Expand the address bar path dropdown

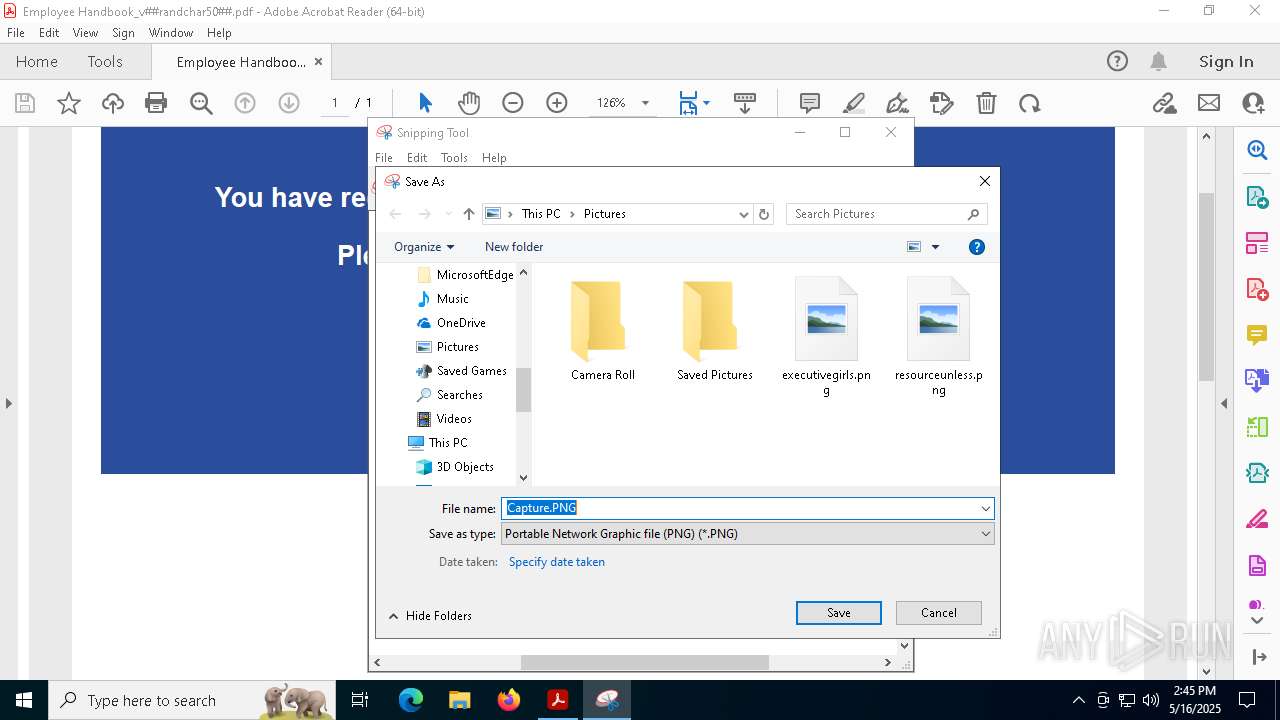[743, 214]
